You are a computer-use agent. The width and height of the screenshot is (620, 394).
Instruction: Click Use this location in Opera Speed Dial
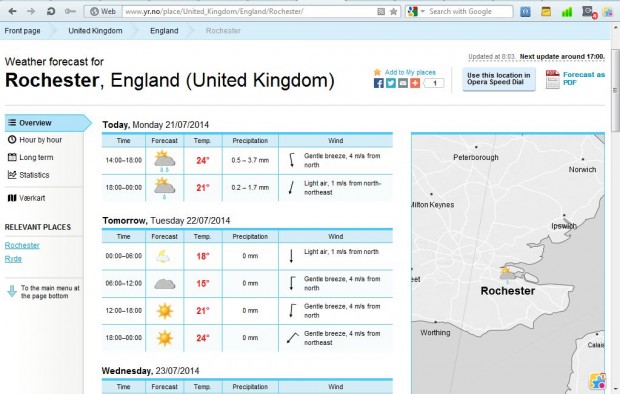pos(499,79)
